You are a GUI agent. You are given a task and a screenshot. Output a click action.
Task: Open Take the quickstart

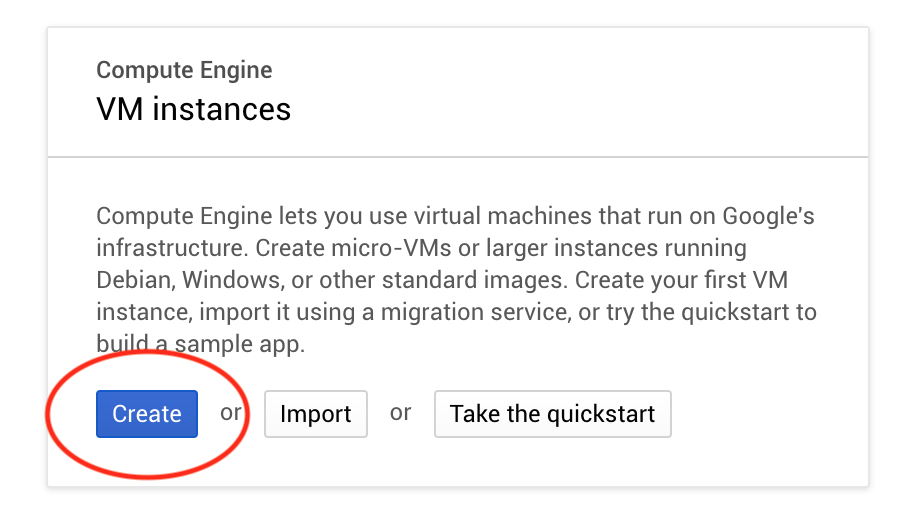pos(553,414)
